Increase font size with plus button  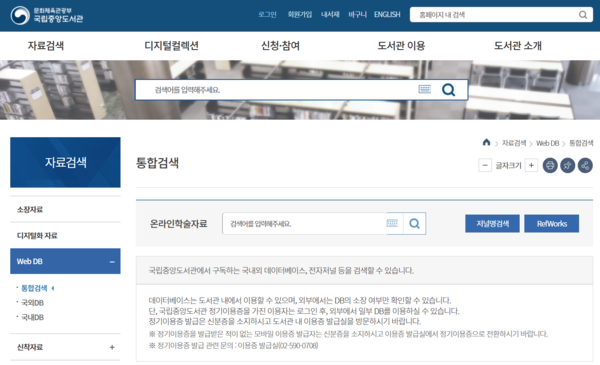531,165
